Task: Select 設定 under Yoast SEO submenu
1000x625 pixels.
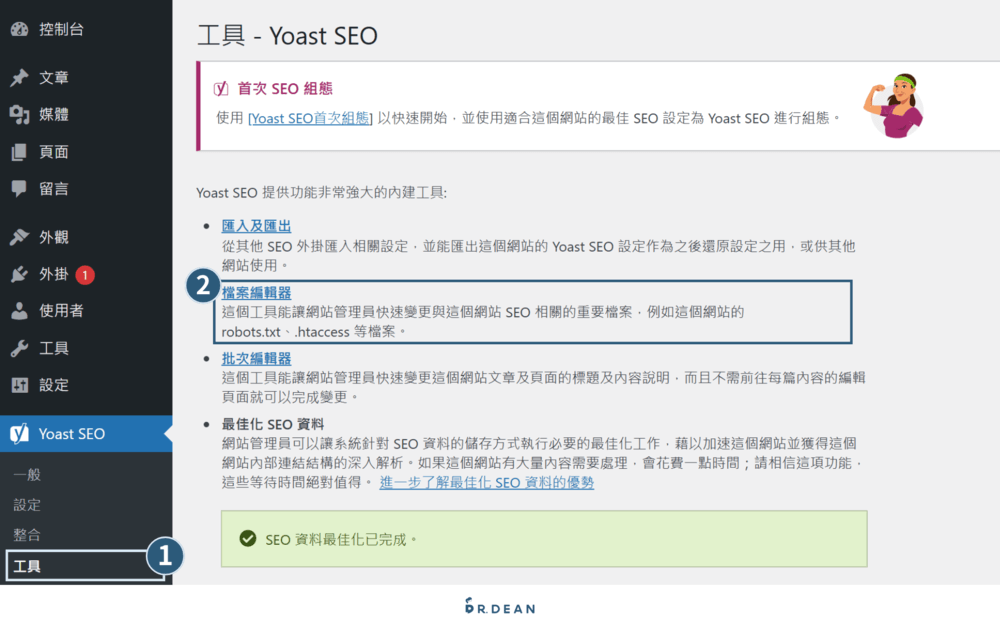Action: point(27,505)
